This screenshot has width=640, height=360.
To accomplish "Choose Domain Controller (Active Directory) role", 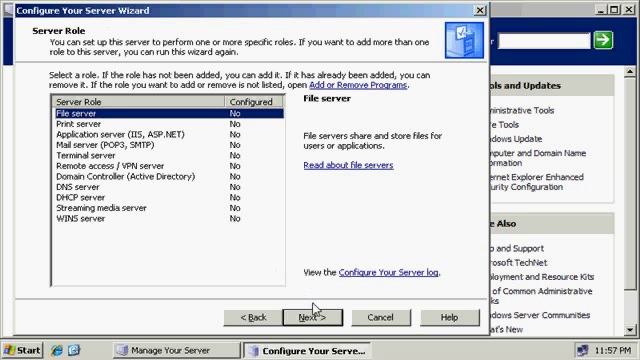I will click(x=169, y=177).
